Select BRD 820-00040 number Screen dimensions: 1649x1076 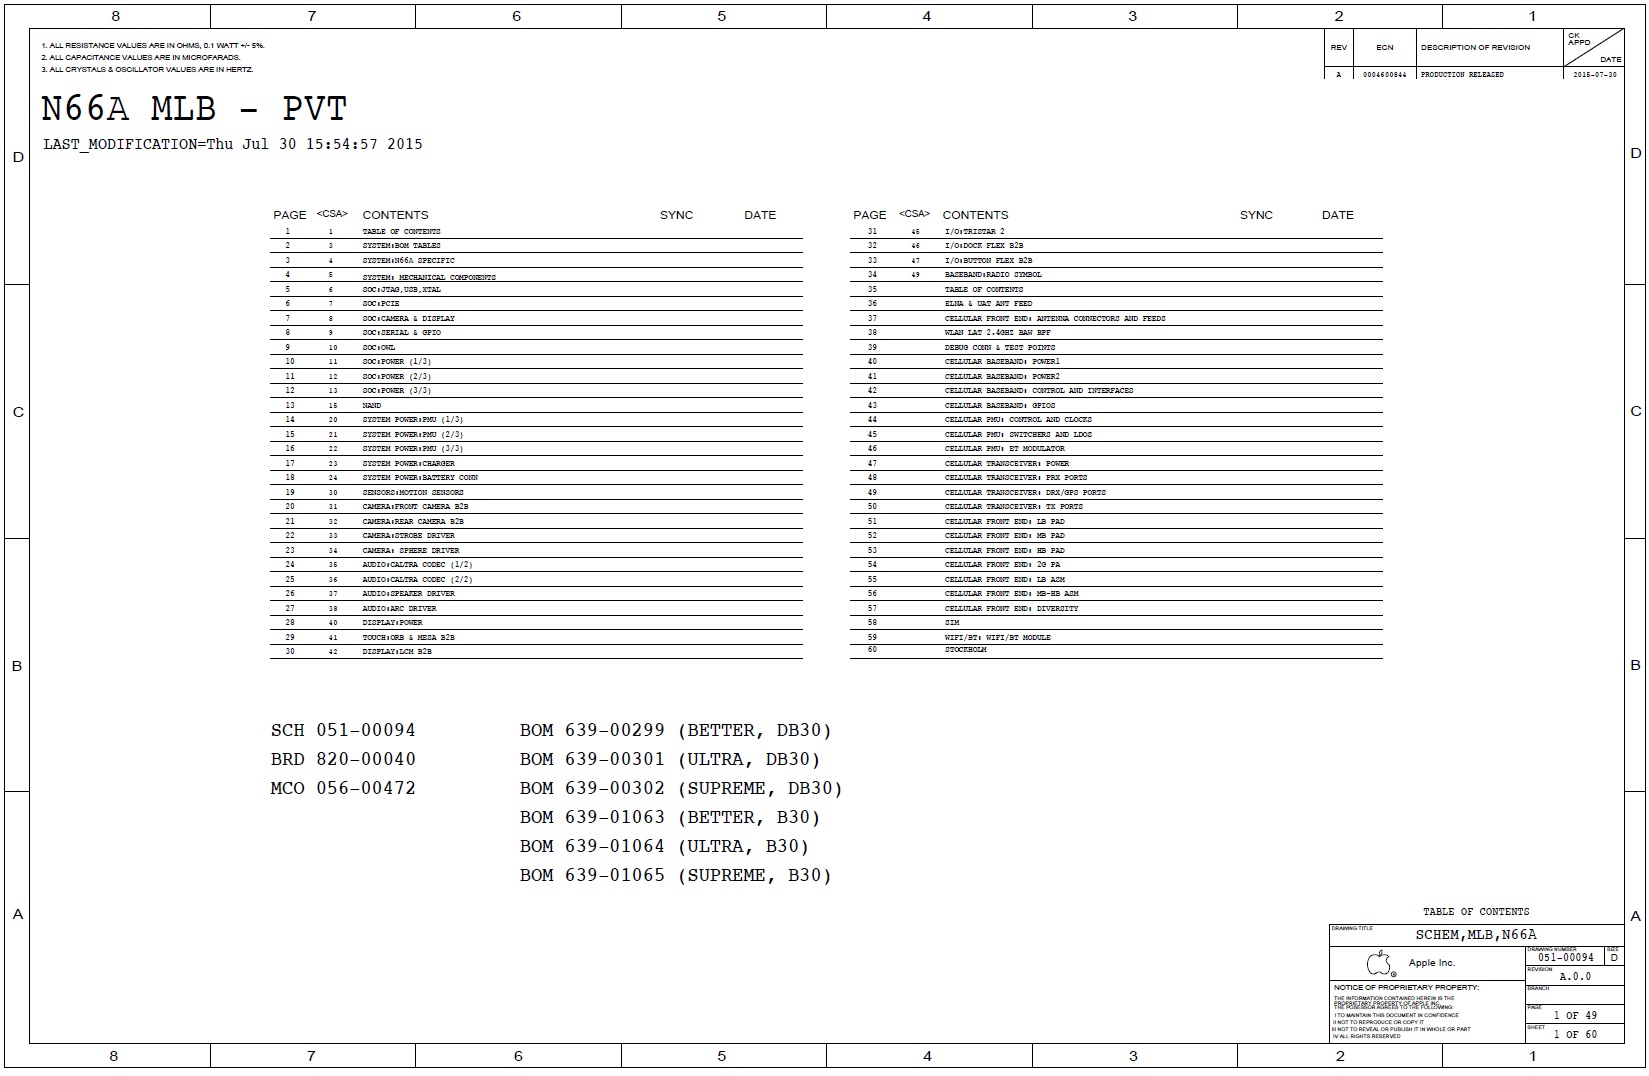[x=343, y=759]
